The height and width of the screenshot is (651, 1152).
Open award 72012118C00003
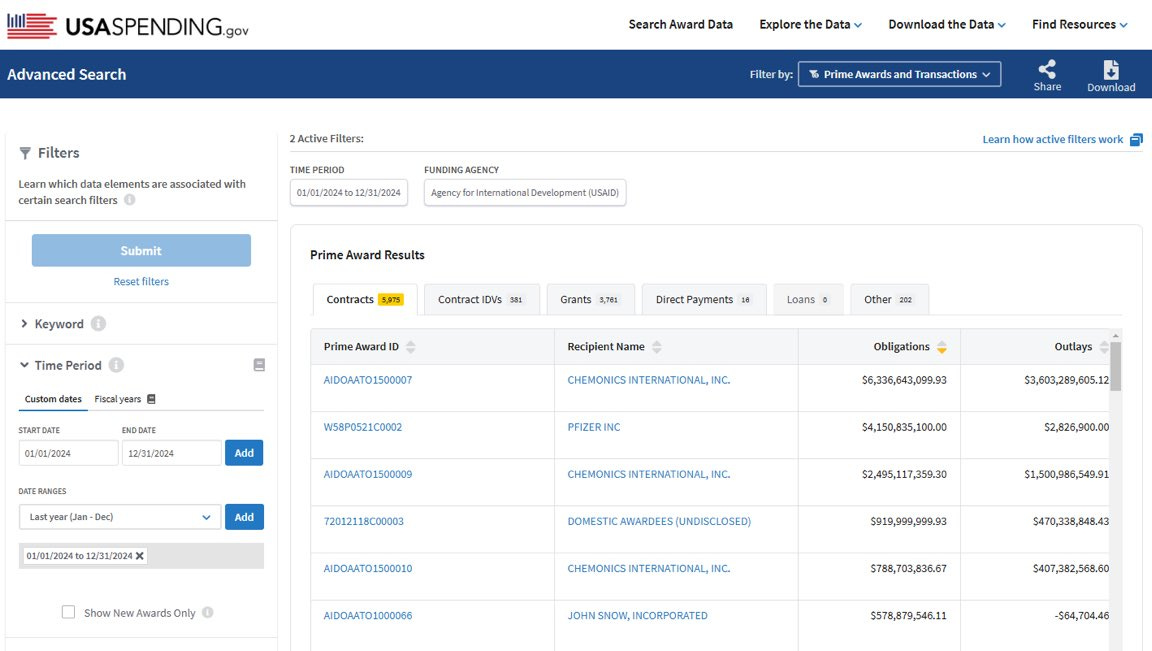pyautogui.click(x=363, y=521)
